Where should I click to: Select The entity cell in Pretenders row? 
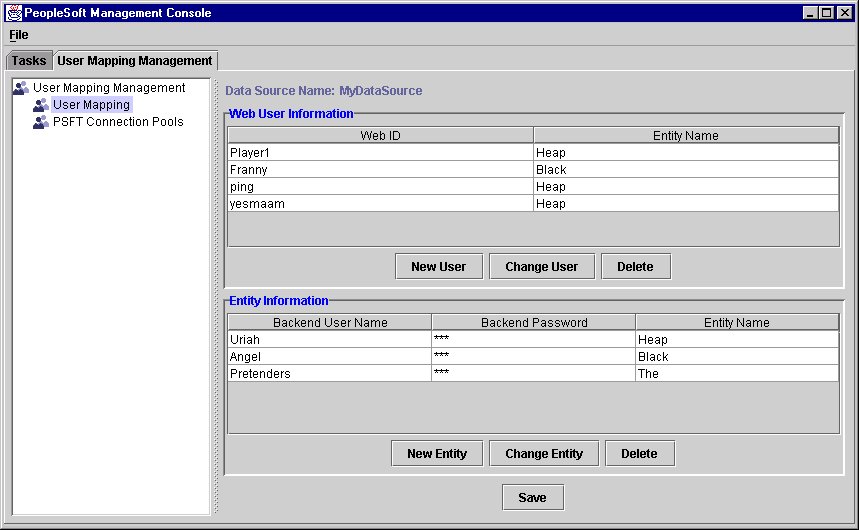pyautogui.click(x=737, y=373)
